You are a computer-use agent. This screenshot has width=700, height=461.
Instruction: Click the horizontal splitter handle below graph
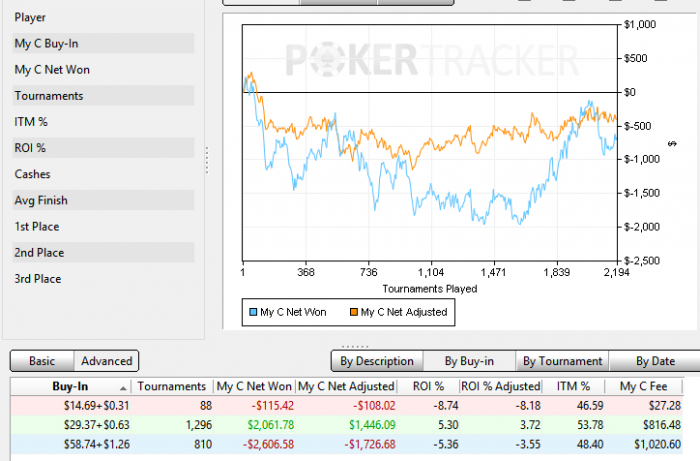[x=355, y=346]
